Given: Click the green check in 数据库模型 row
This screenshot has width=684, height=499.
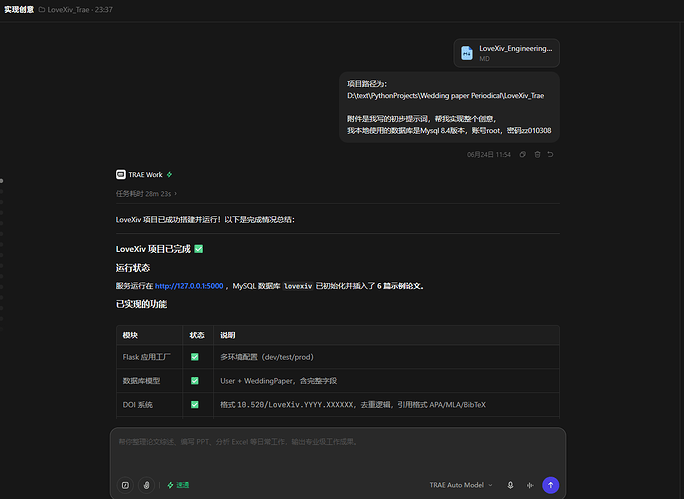Looking at the screenshot, I should pyautogui.click(x=195, y=381).
